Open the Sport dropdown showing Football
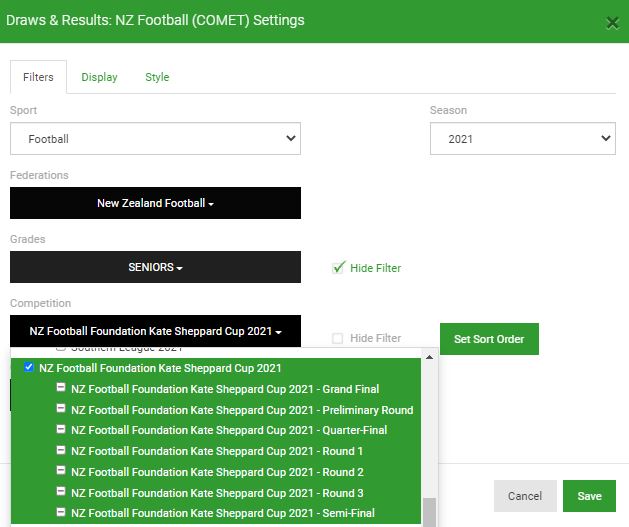This screenshot has height=527, width=629. point(155,139)
